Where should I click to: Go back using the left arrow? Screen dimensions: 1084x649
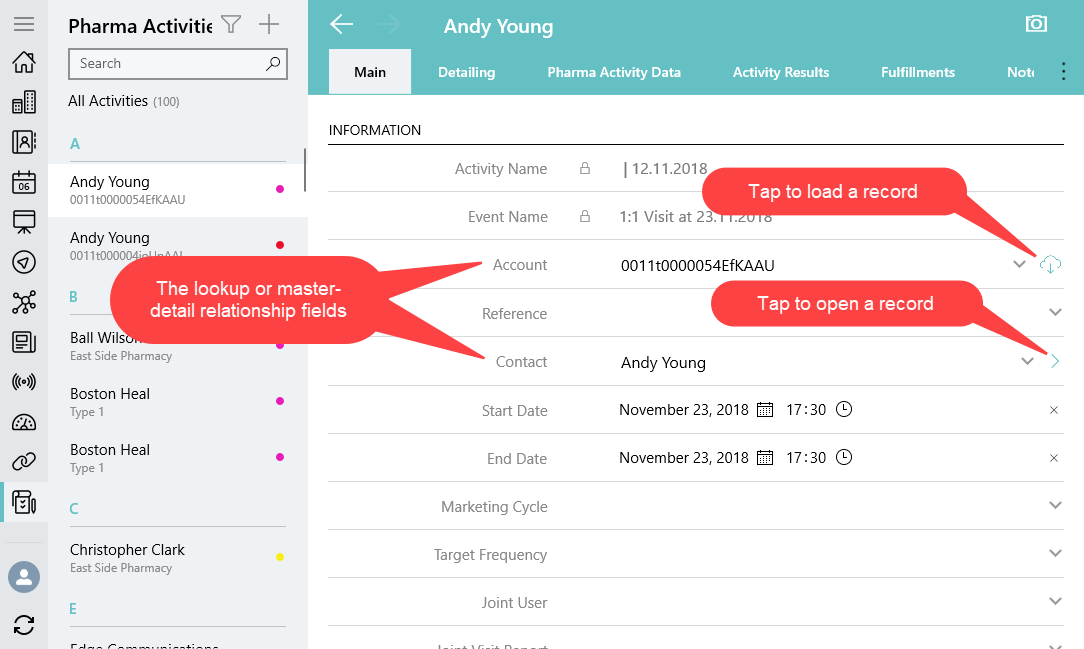[342, 25]
